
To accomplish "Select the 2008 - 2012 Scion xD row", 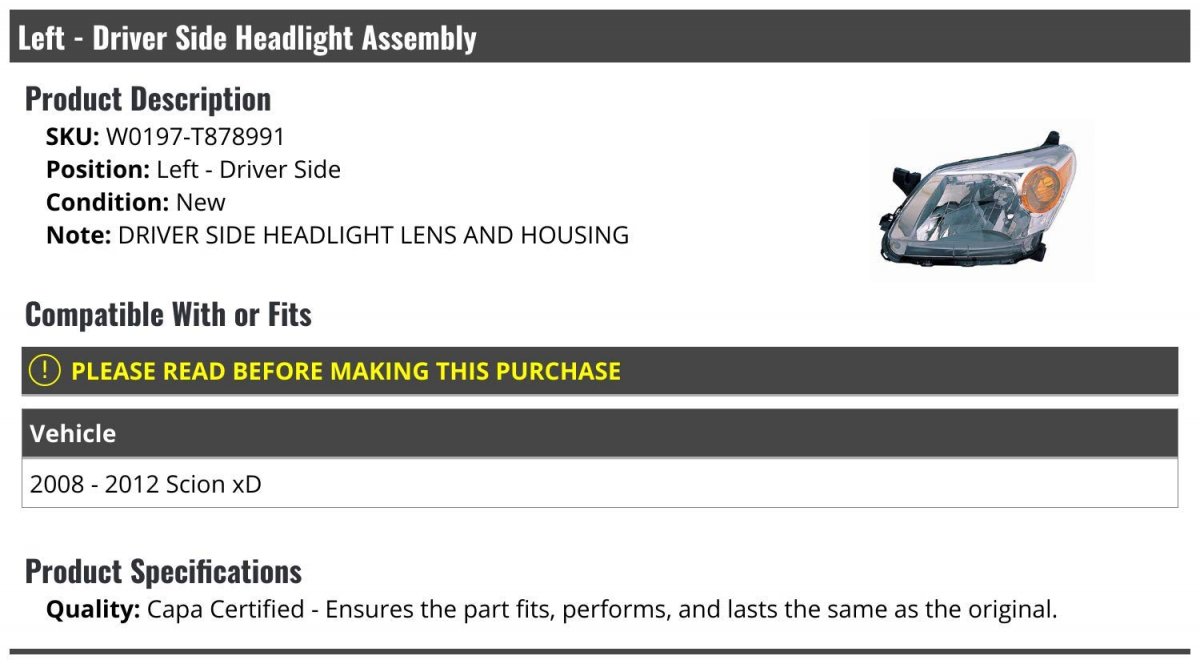I will tap(146, 484).
